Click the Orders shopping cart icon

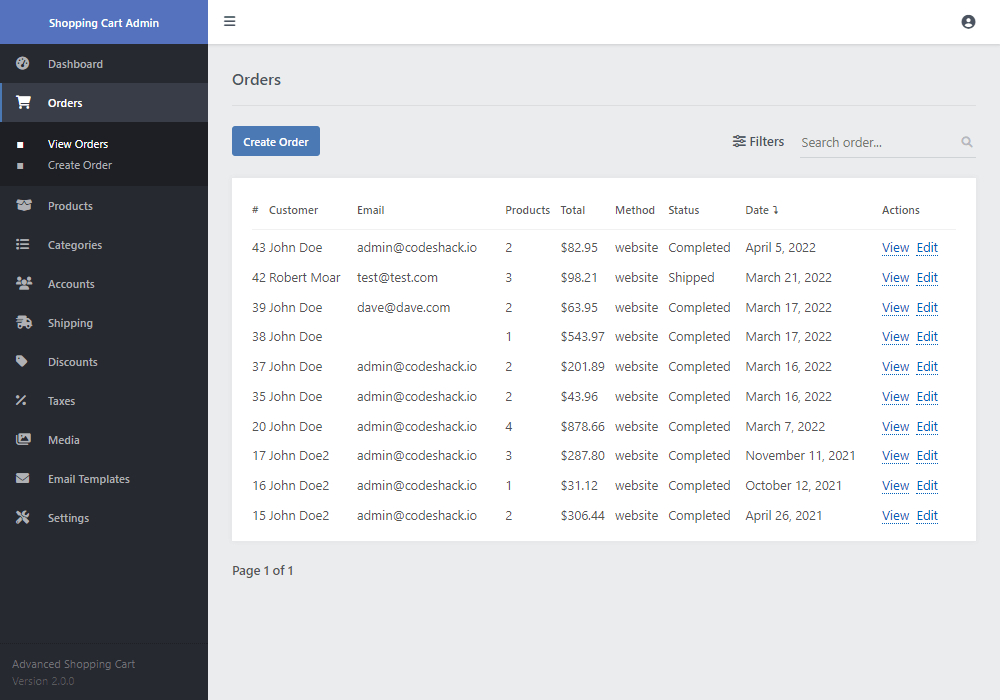tap(24, 102)
